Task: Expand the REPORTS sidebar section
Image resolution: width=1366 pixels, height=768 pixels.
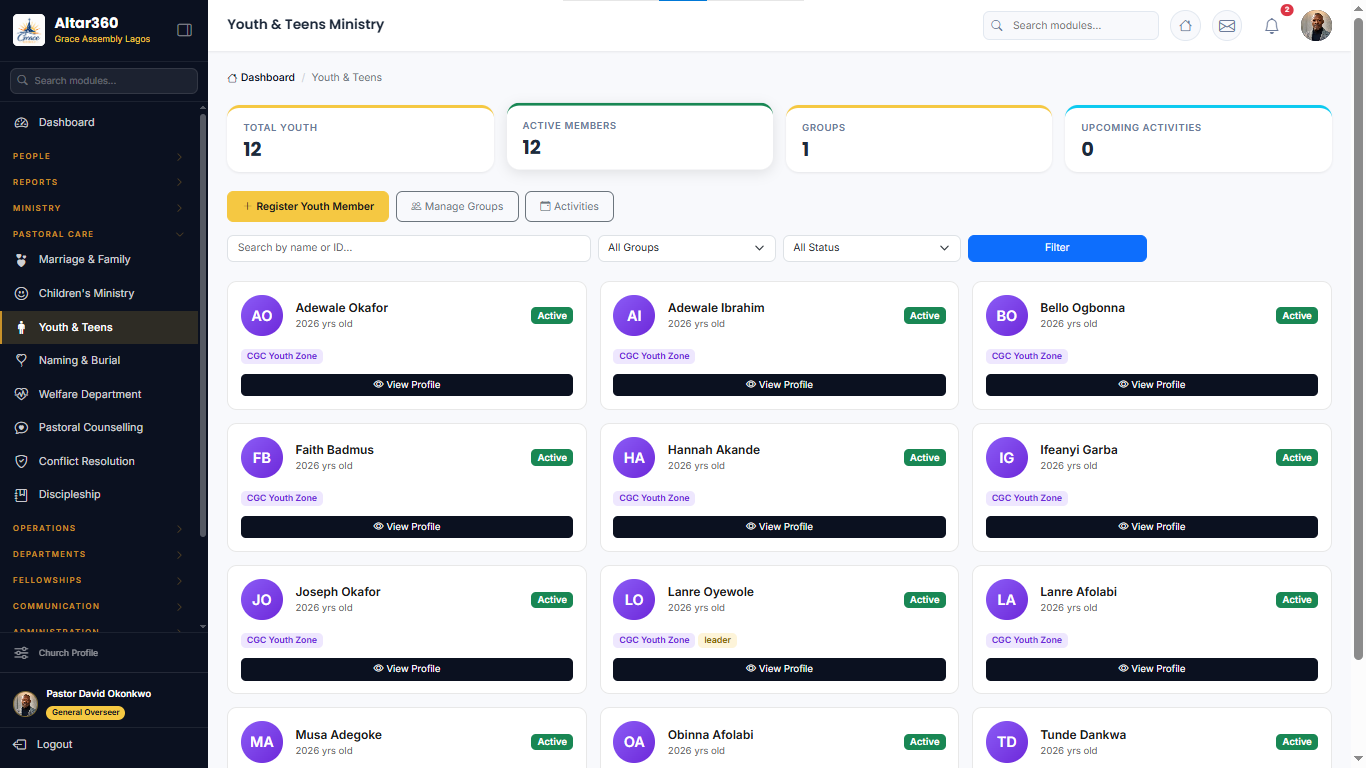Action: tap(98, 182)
